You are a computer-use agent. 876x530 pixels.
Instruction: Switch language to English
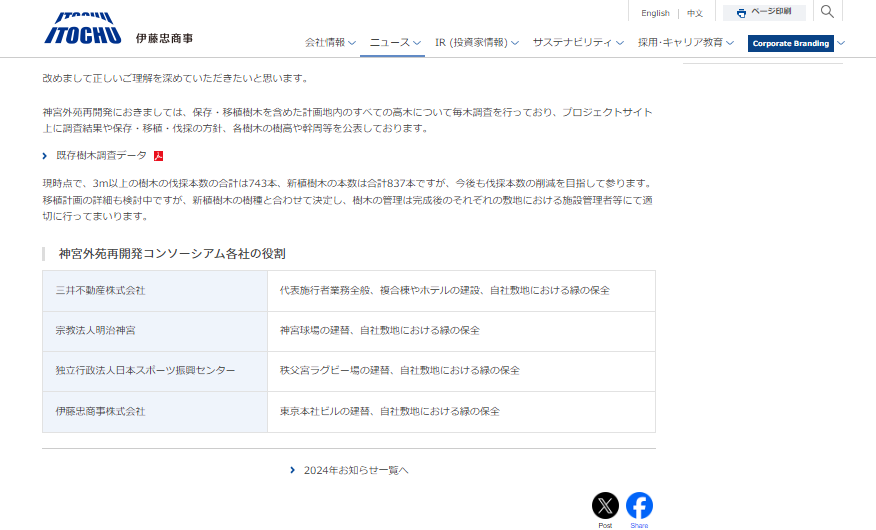tap(655, 13)
